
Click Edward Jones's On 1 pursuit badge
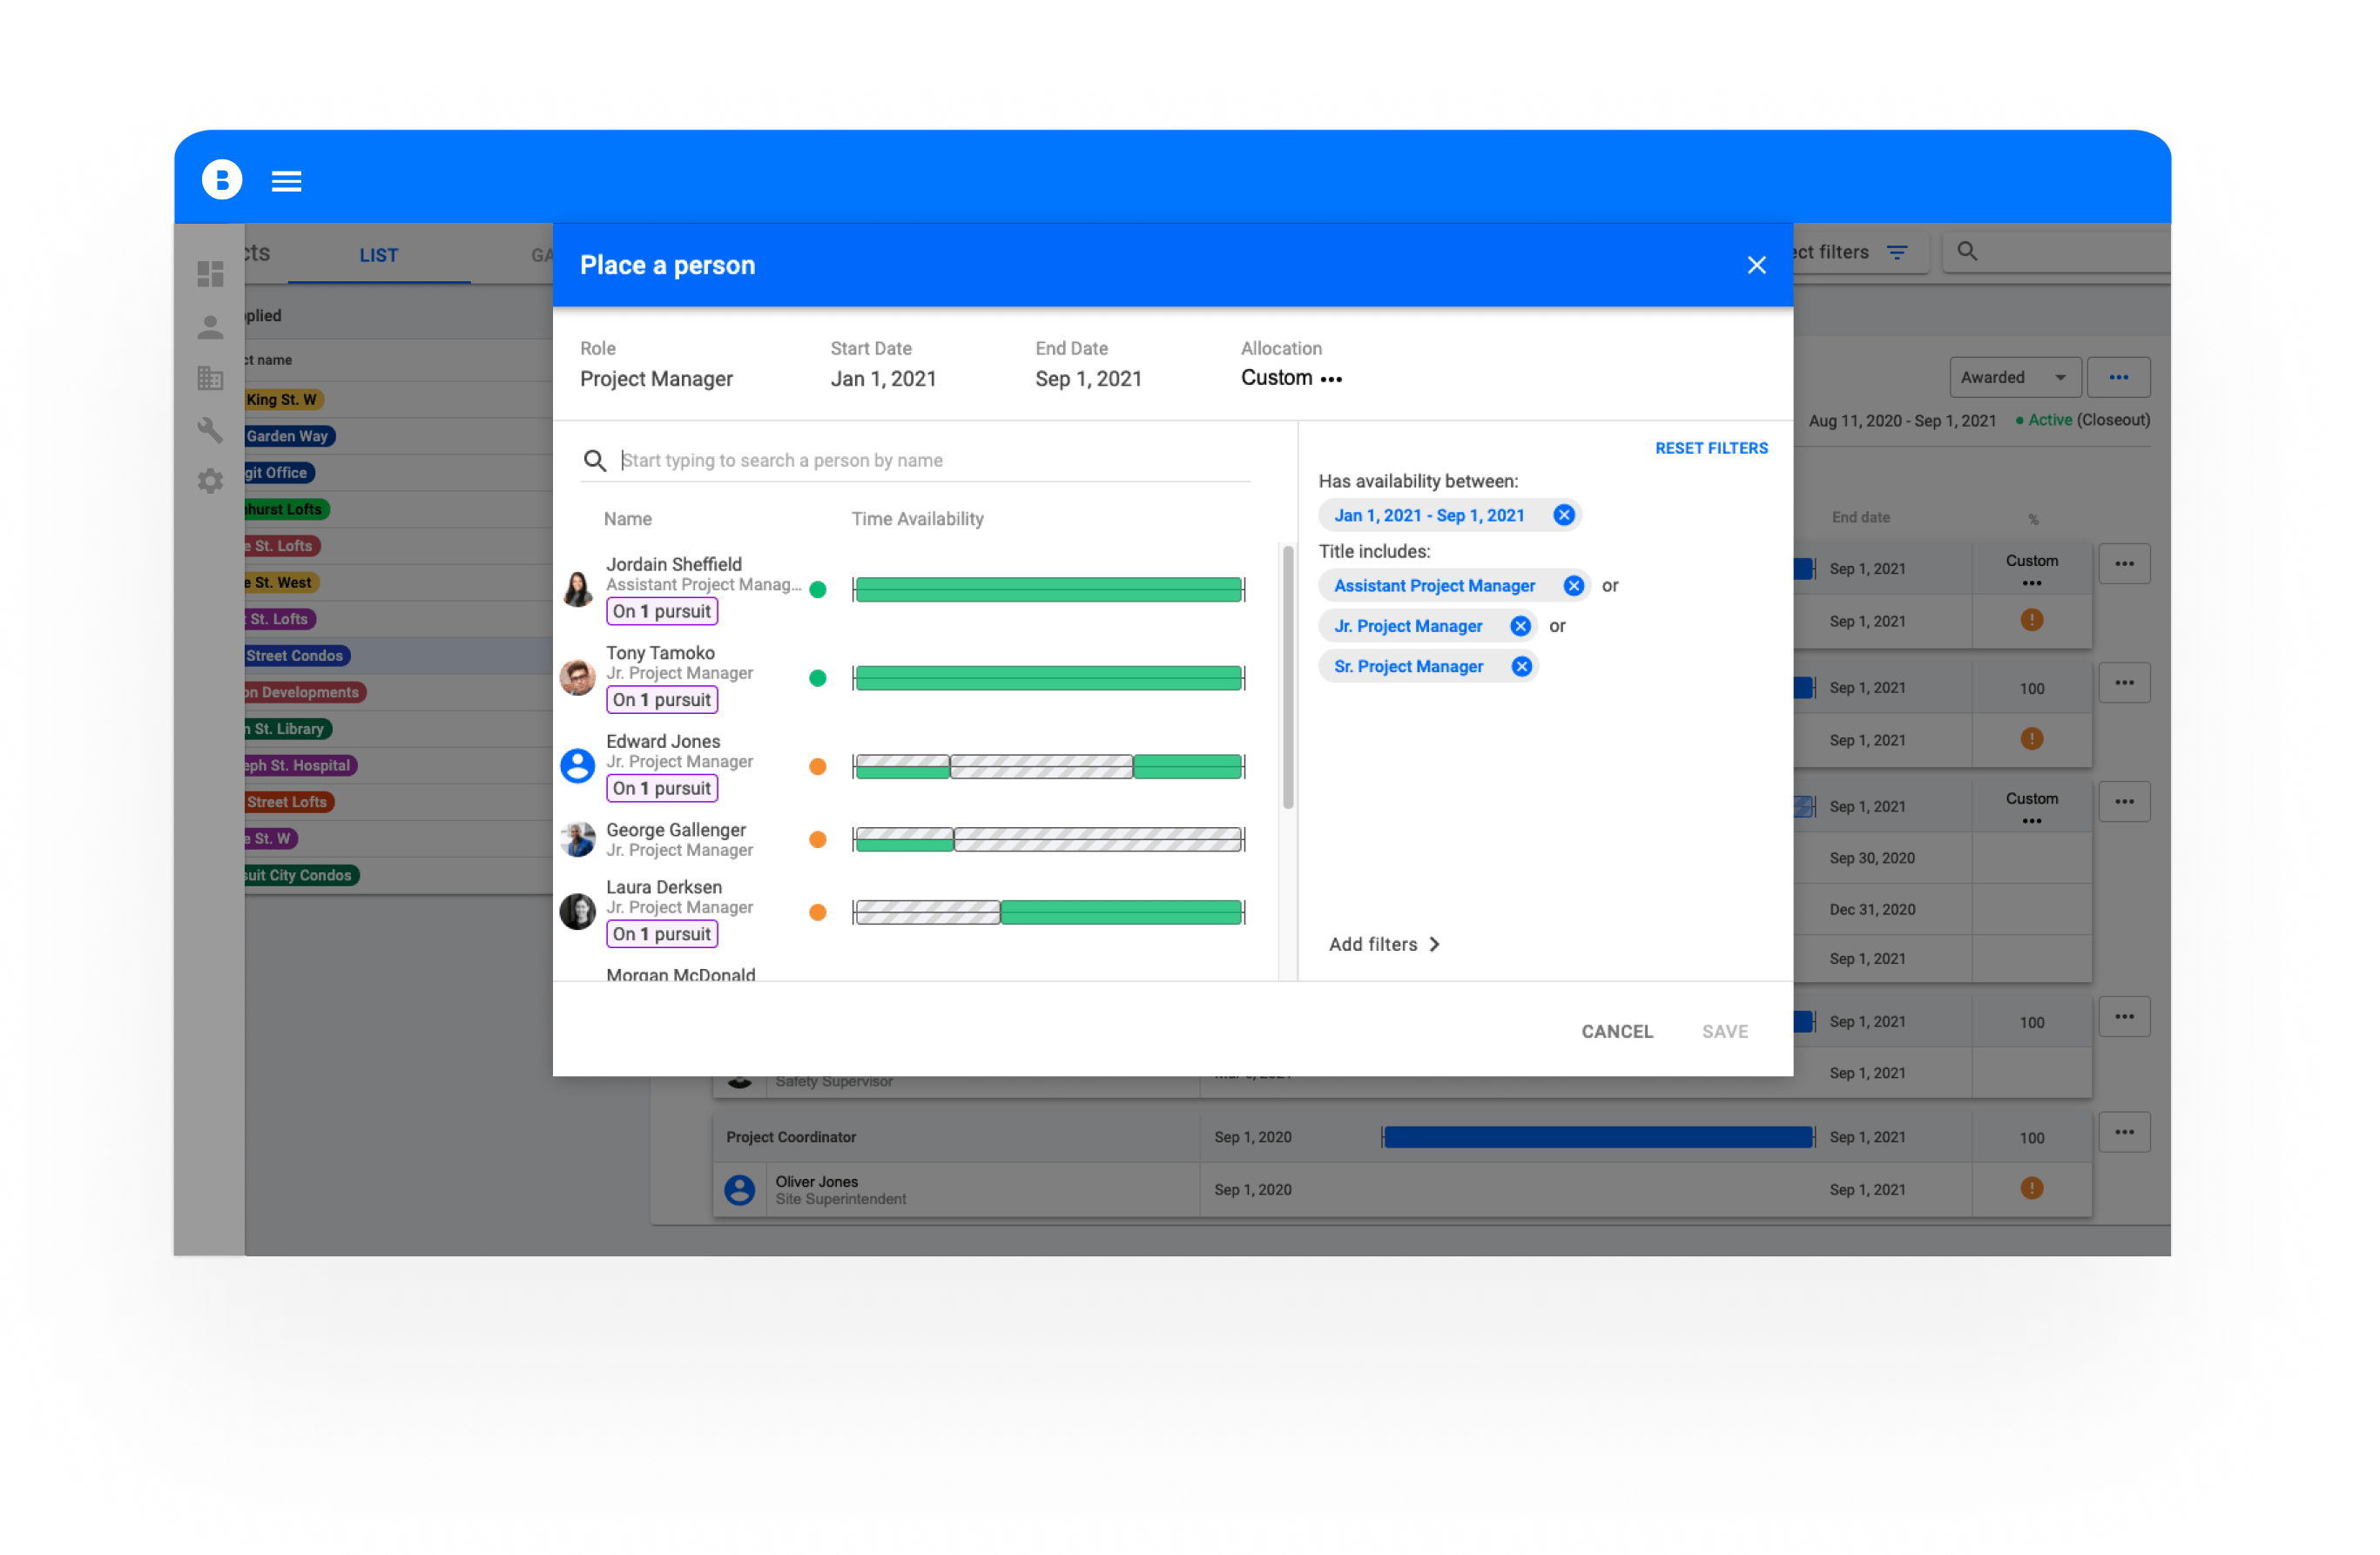[x=662, y=788]
